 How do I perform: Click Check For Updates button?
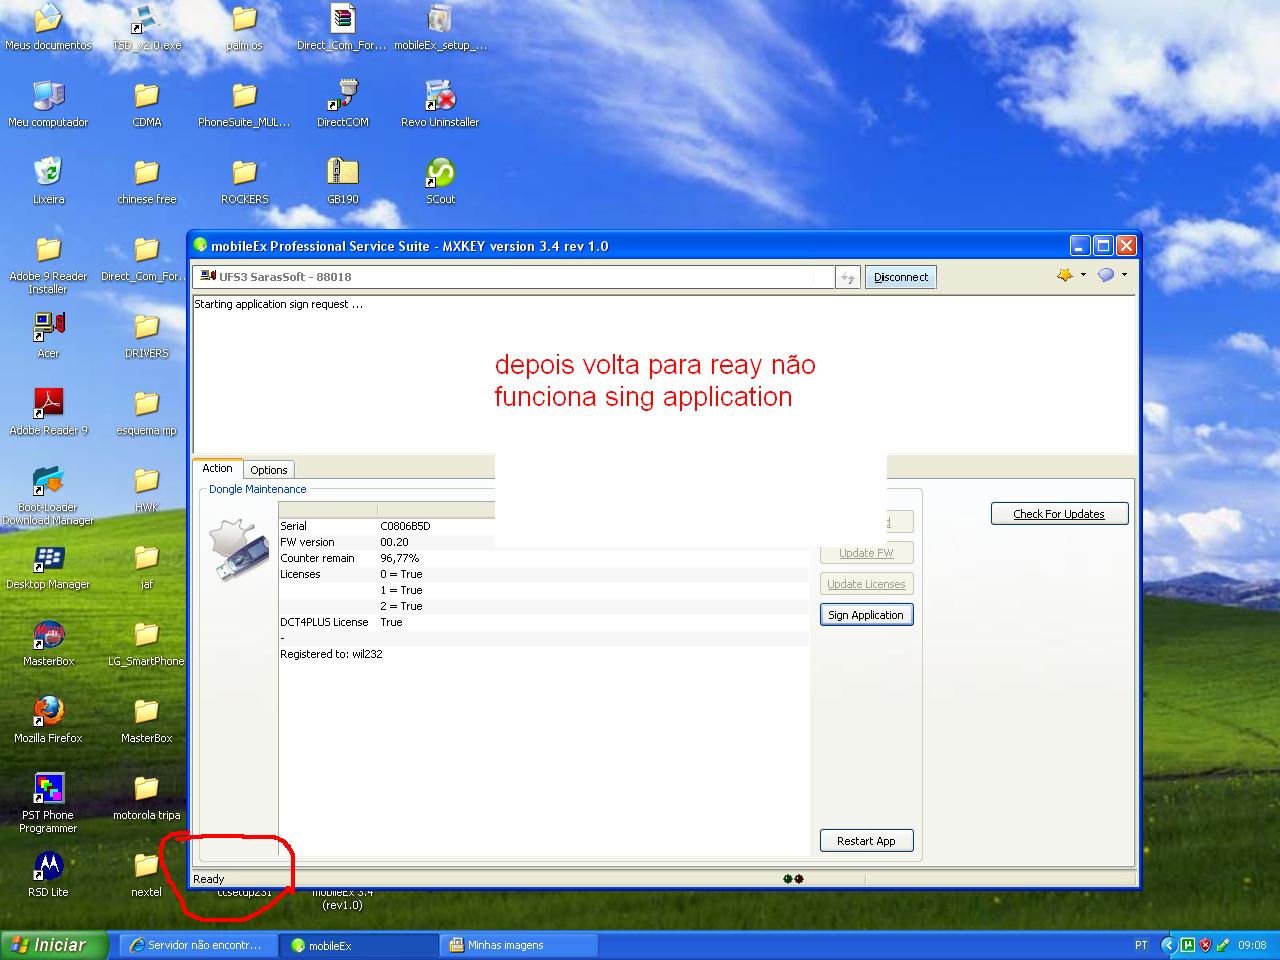1059,514
